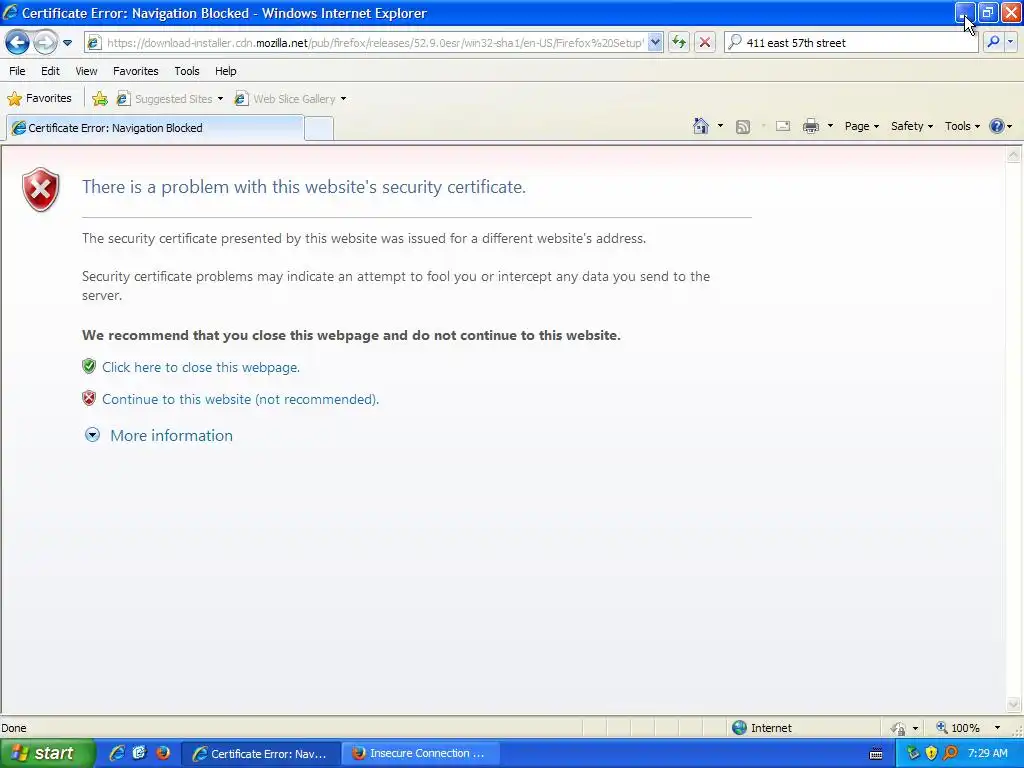Click the 7:29 AM system clock
This screenshot has height=768, width=1024.
(x=987, y=753)
